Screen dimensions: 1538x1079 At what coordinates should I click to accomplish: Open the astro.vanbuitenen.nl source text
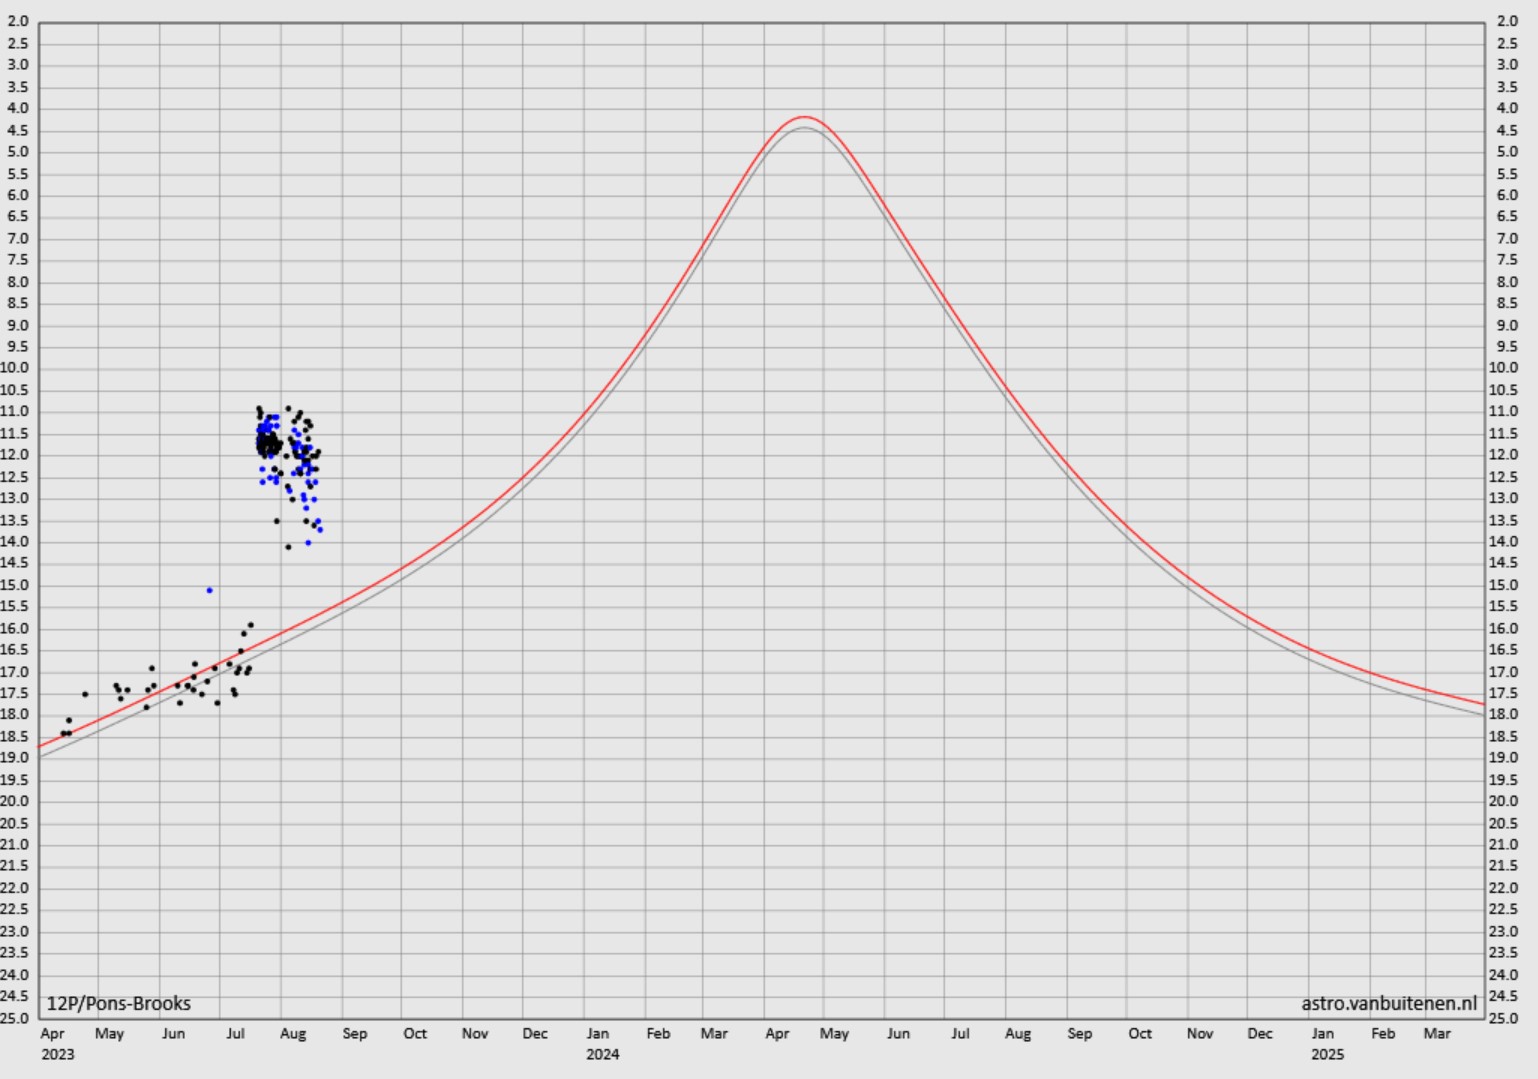pyautogui.click(x=1388, y=1003)
